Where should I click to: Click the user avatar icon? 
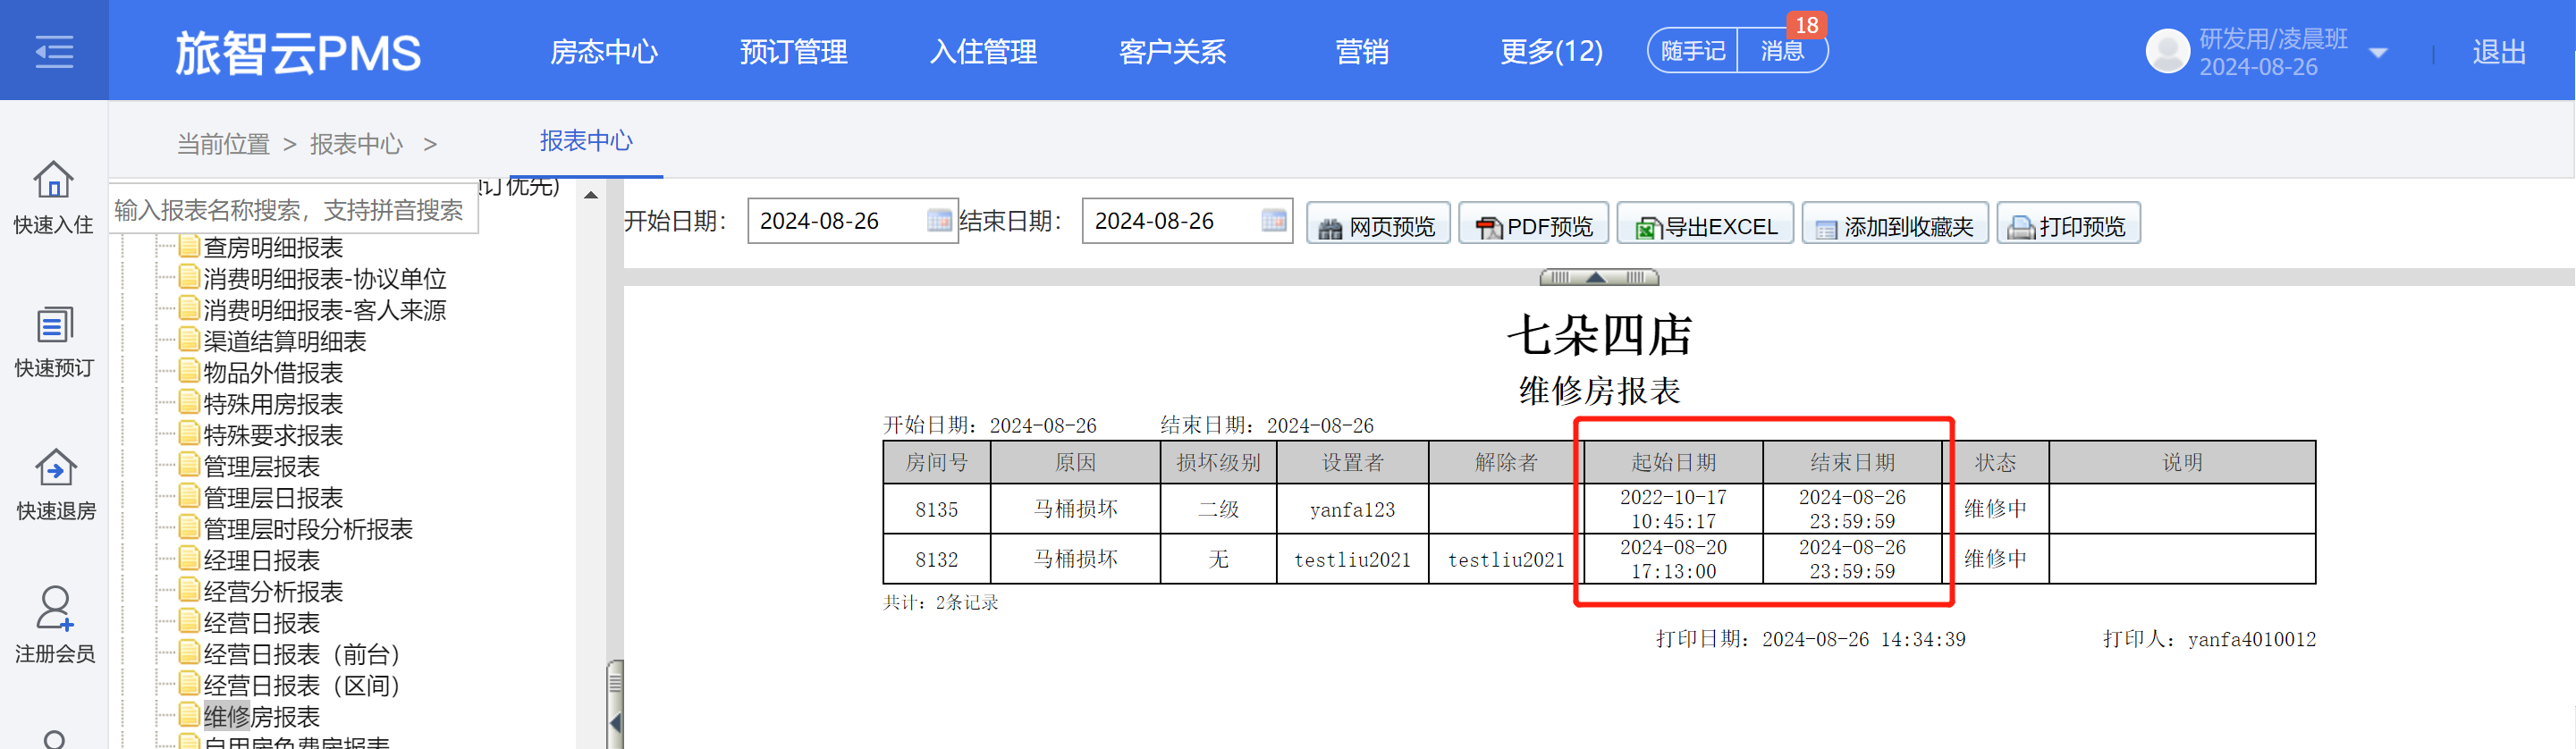pos(2167,51)
